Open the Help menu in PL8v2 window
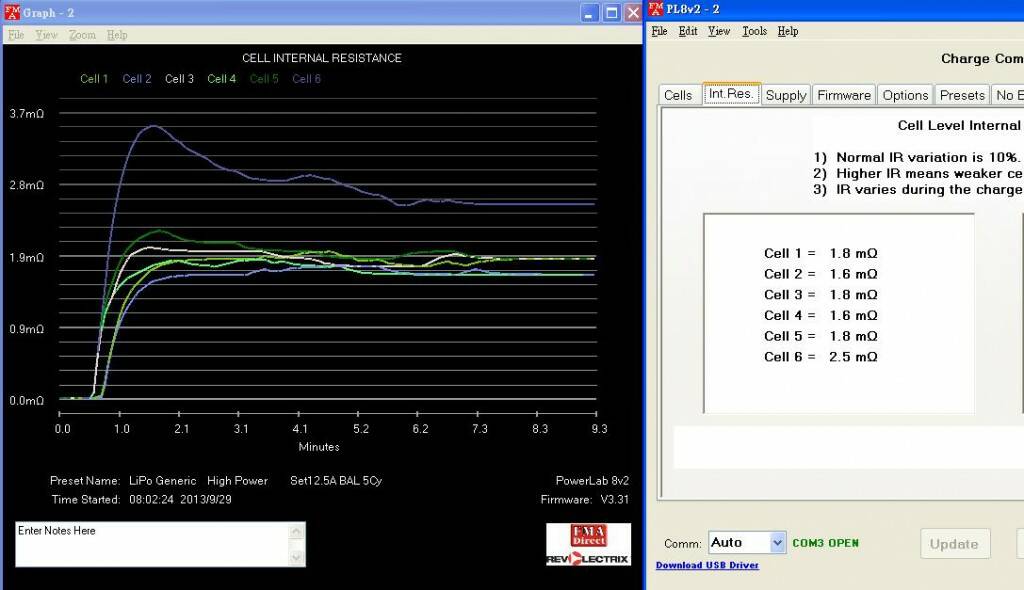1024x590 pixels. coord(788,31)
